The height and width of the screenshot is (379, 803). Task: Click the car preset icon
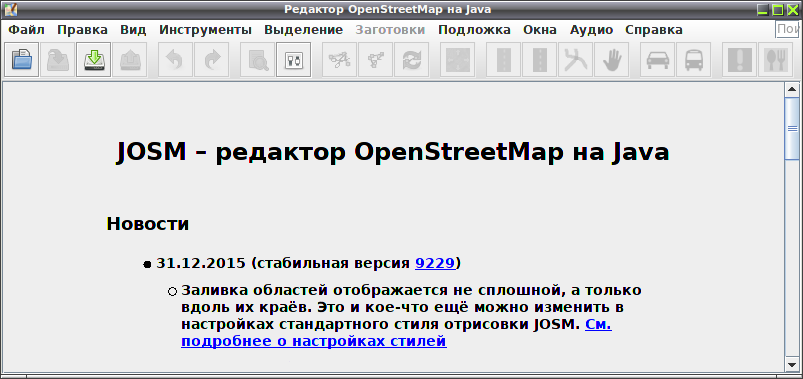coord(657,59)
